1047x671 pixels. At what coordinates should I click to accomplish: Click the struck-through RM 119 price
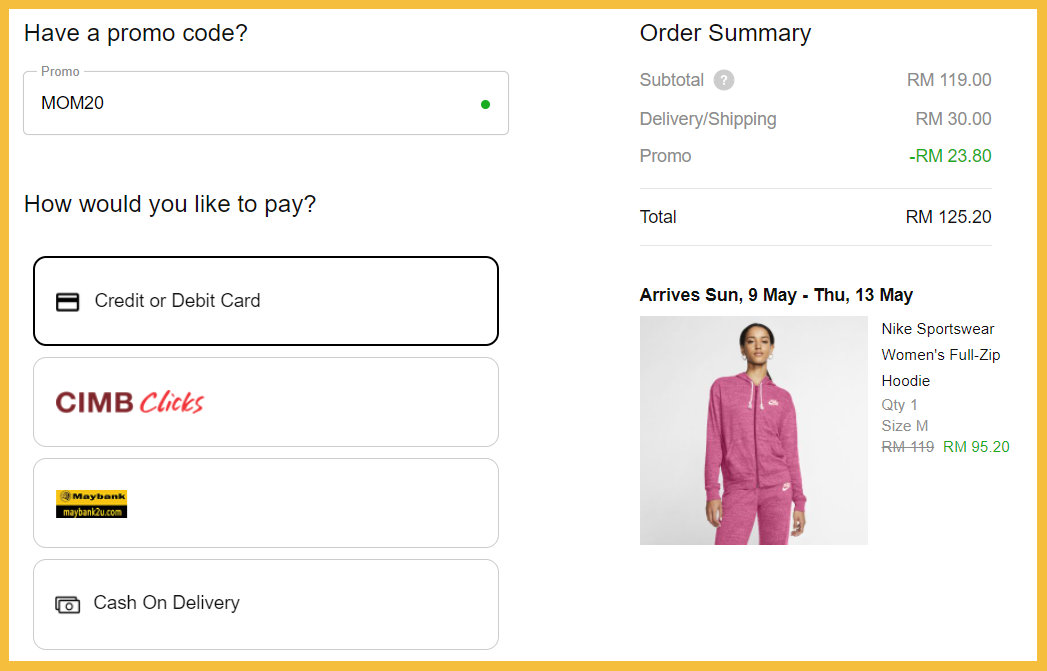click(x=907, y=447)
